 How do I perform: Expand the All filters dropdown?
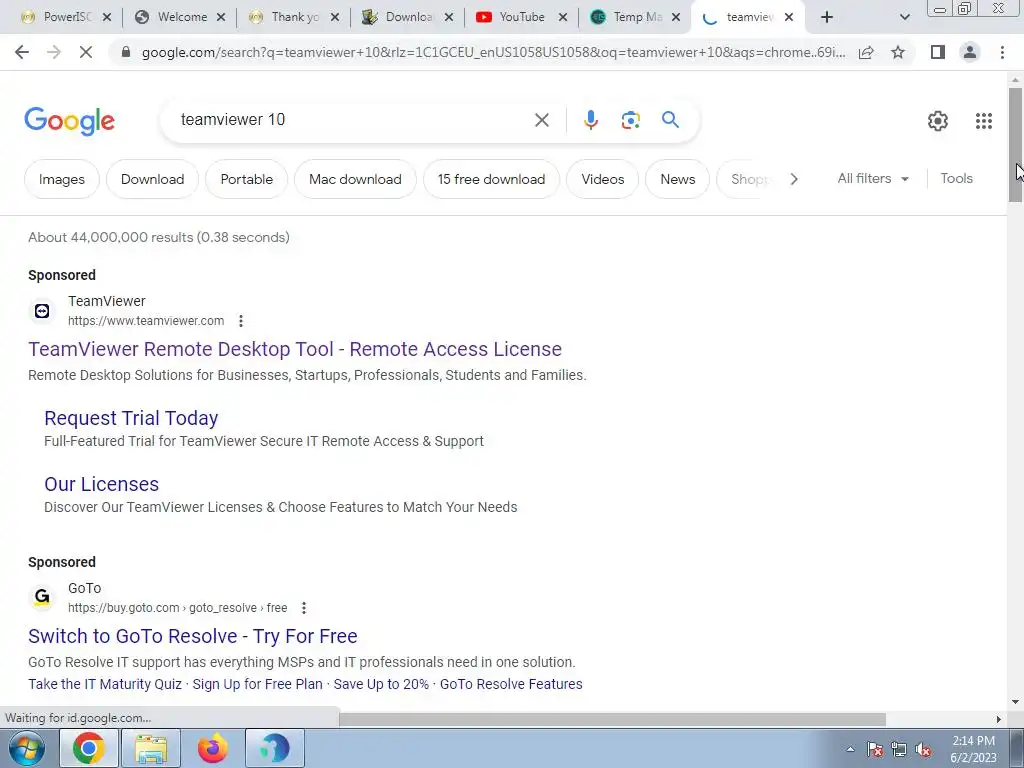coord(873,178)
